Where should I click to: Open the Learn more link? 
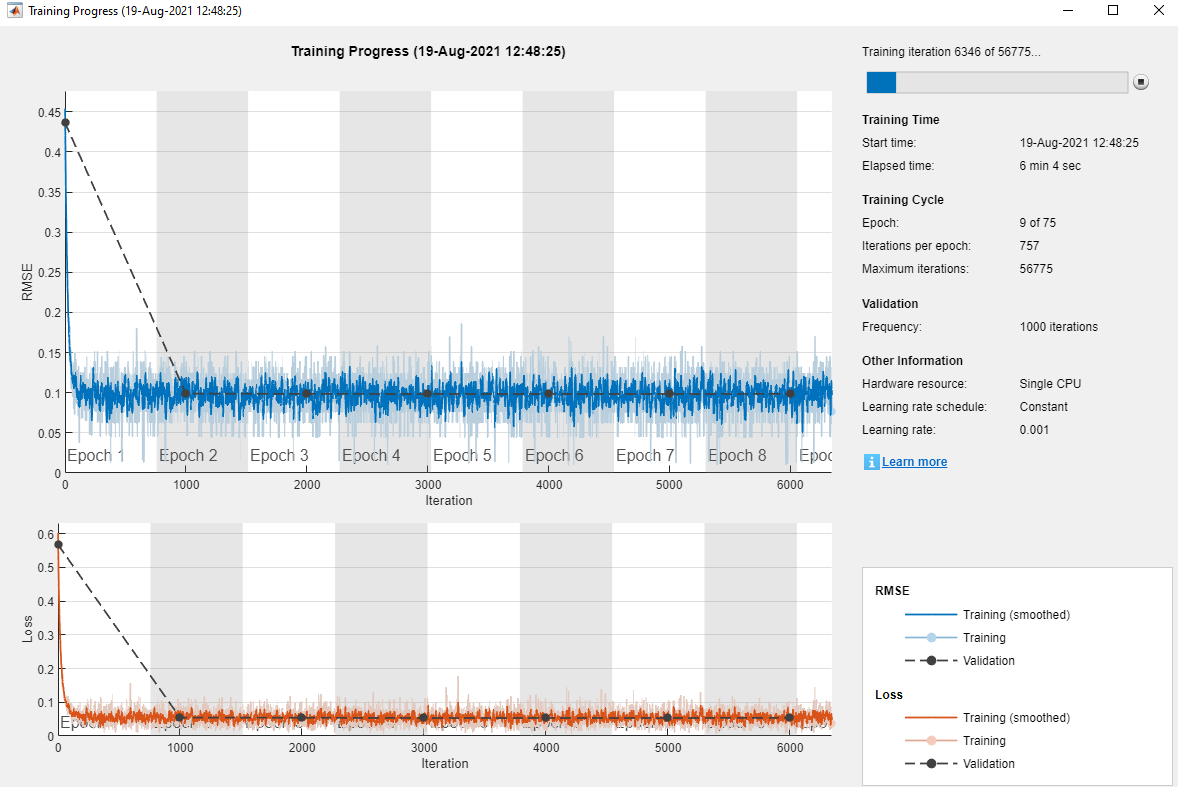tap(914, 462)
